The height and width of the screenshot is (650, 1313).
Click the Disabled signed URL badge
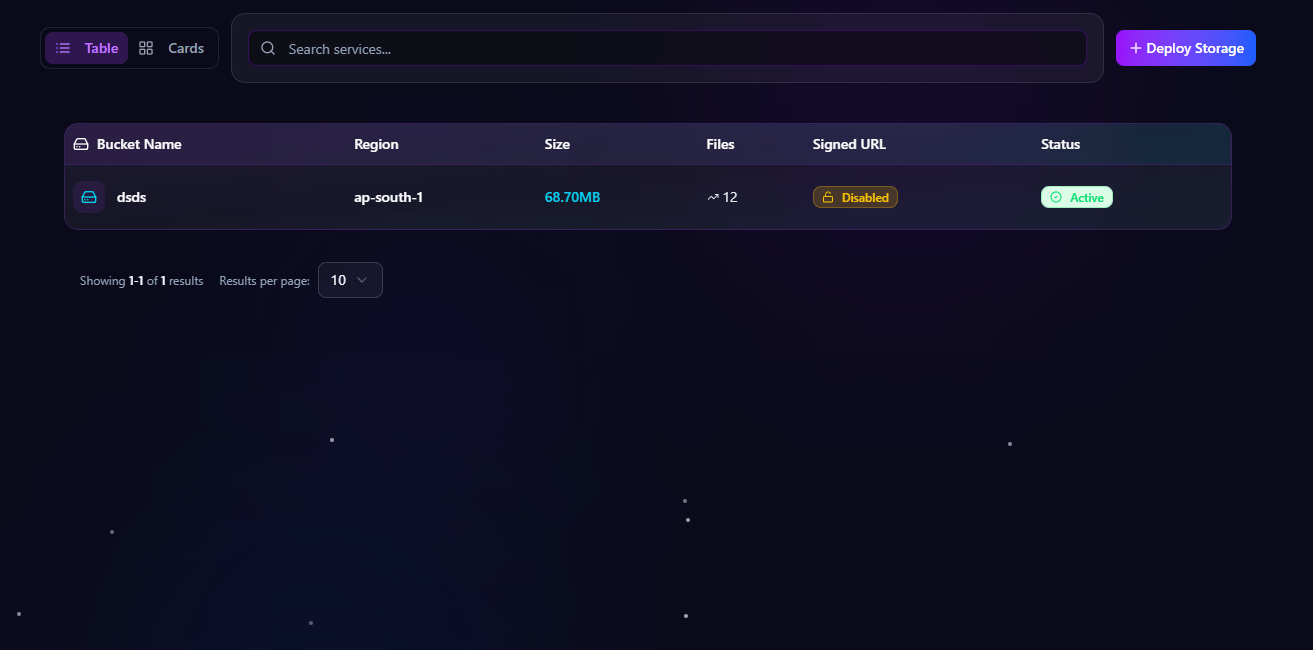pos(855,197)
